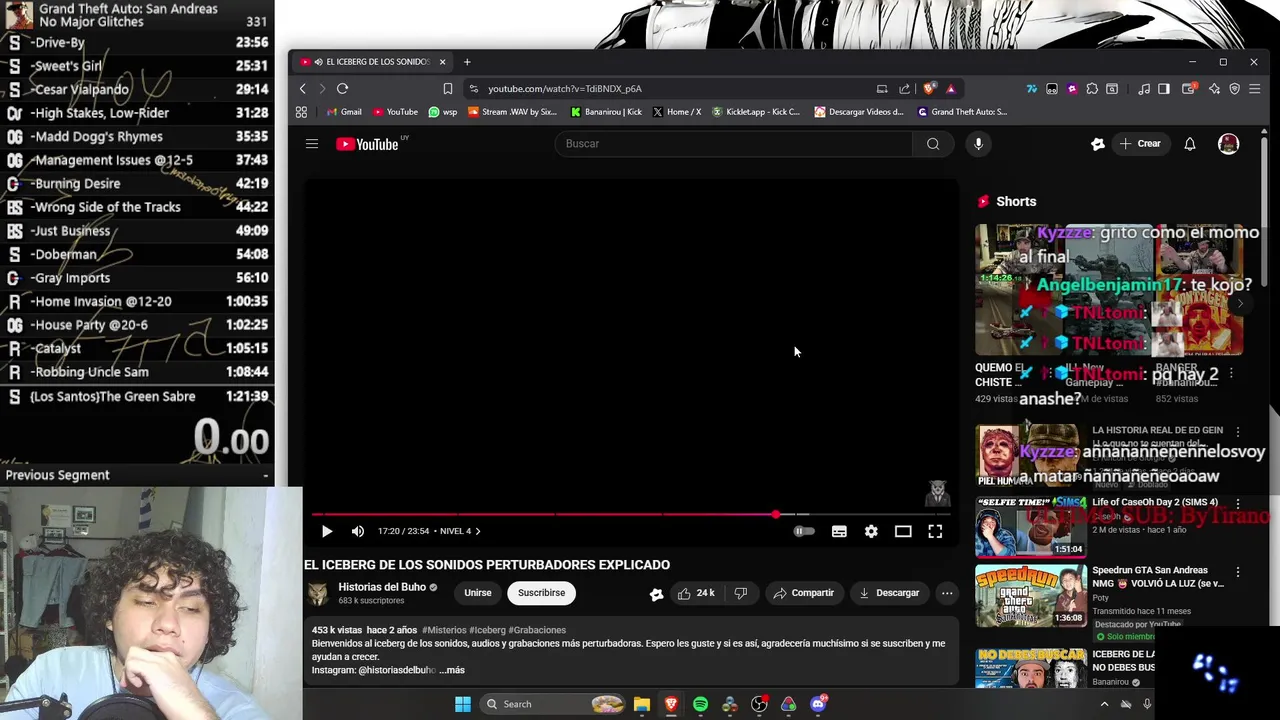Like the video with the 24 k thumbs-up

(696, 593)
